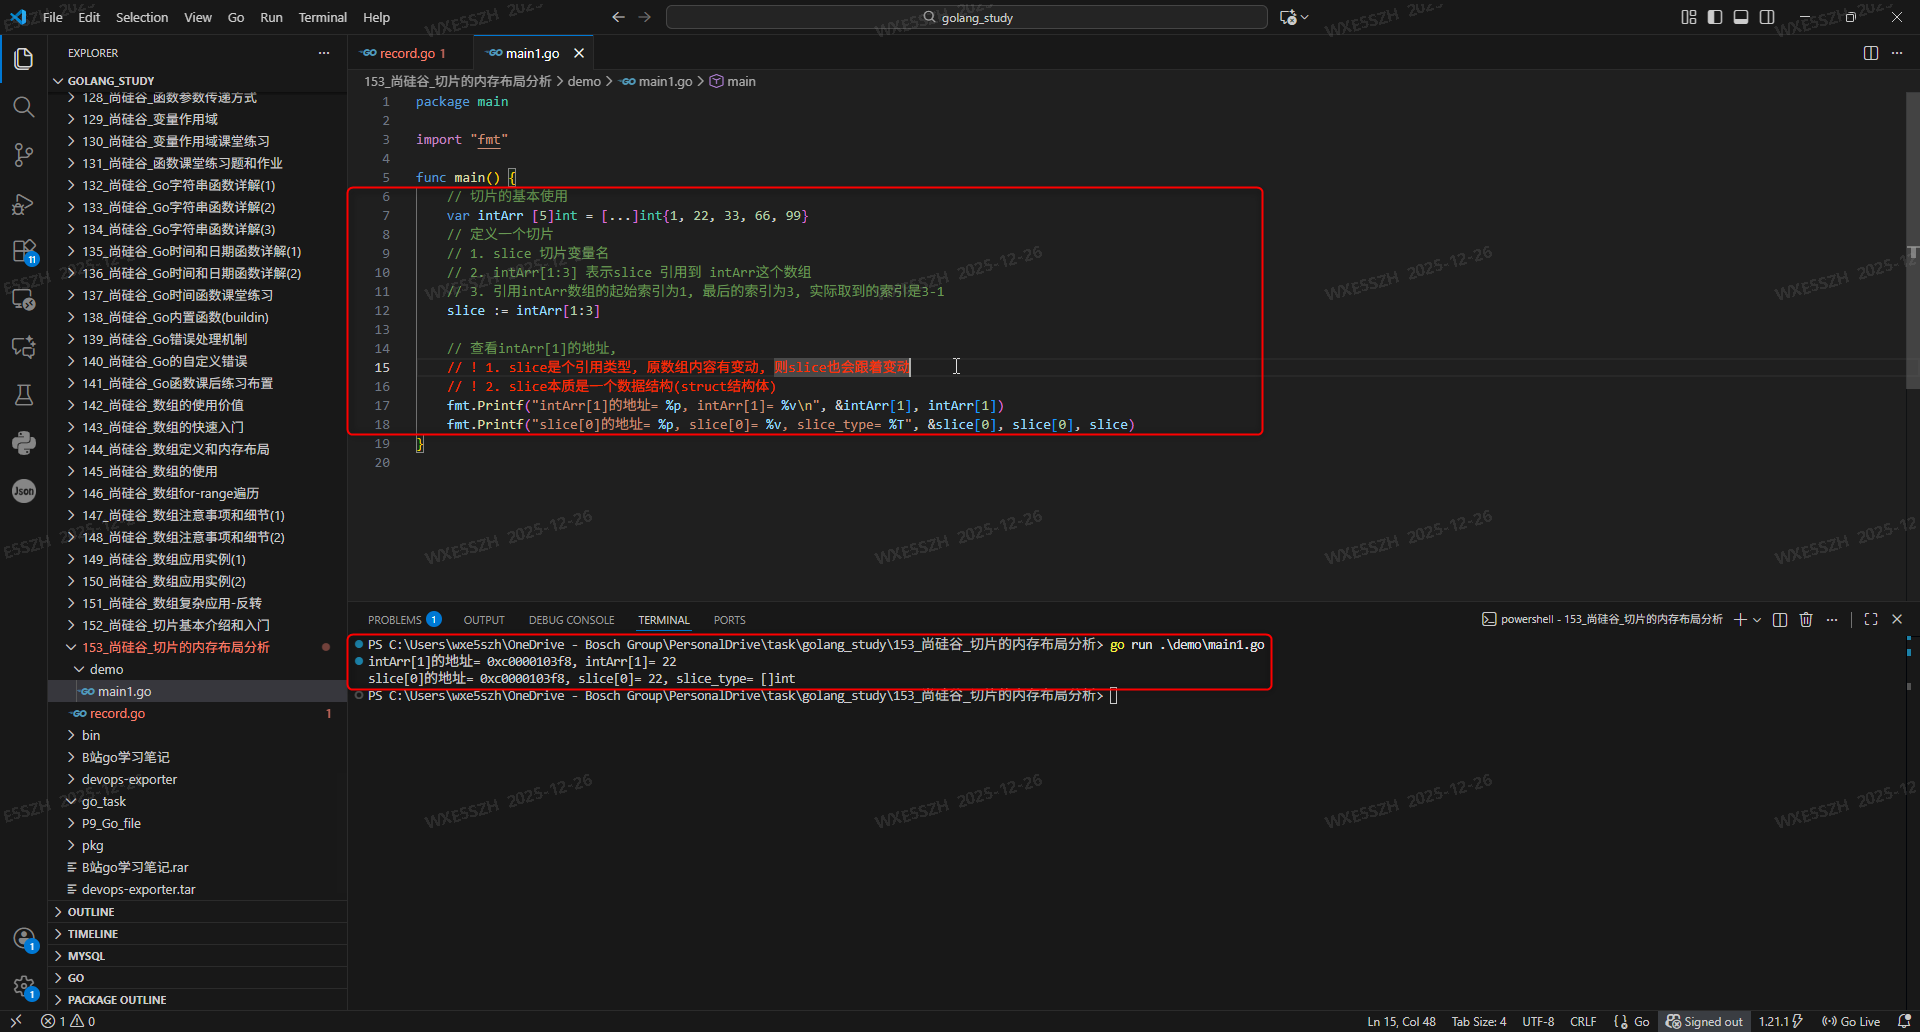The width and height of the screenshot is (1920, 1032).
Task: Open editor More Actions menu
Action: [x=1897, y=53]
